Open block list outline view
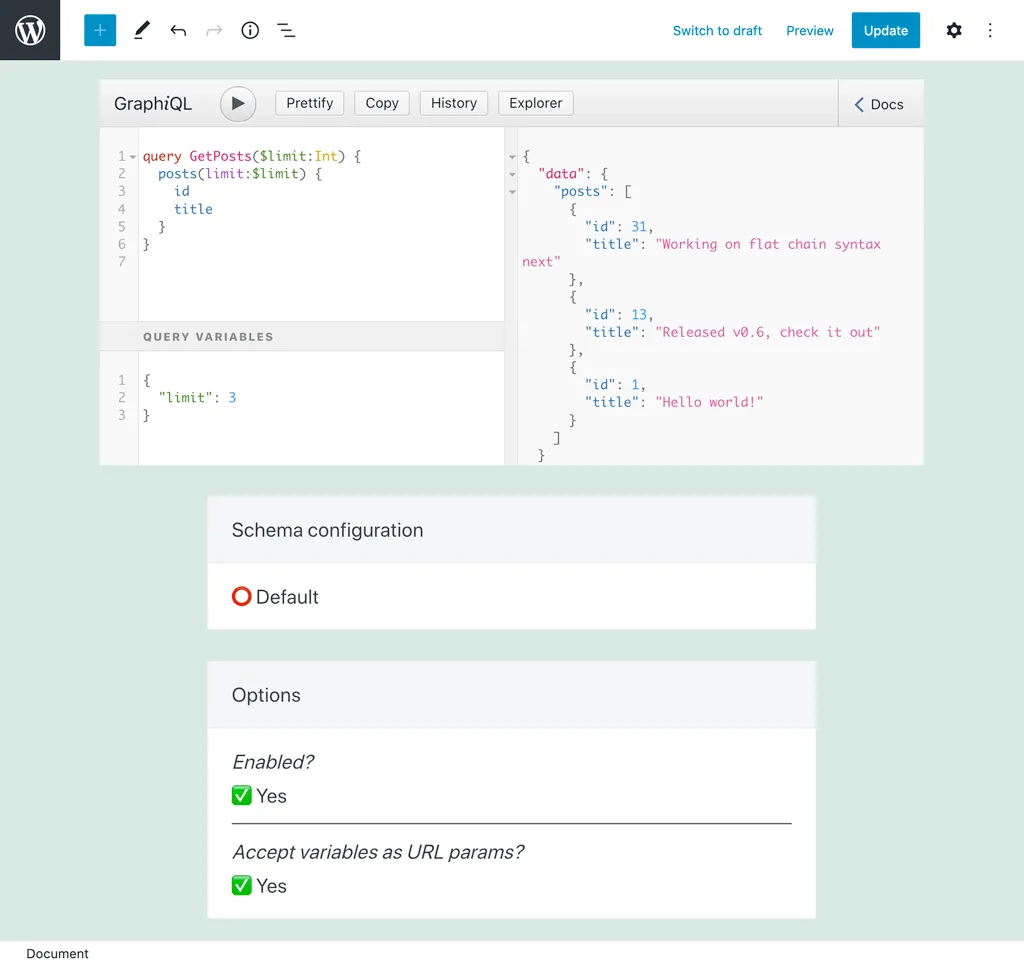Image resolution: width=1024 pixels, height=965 pixels. coord(286,30)
